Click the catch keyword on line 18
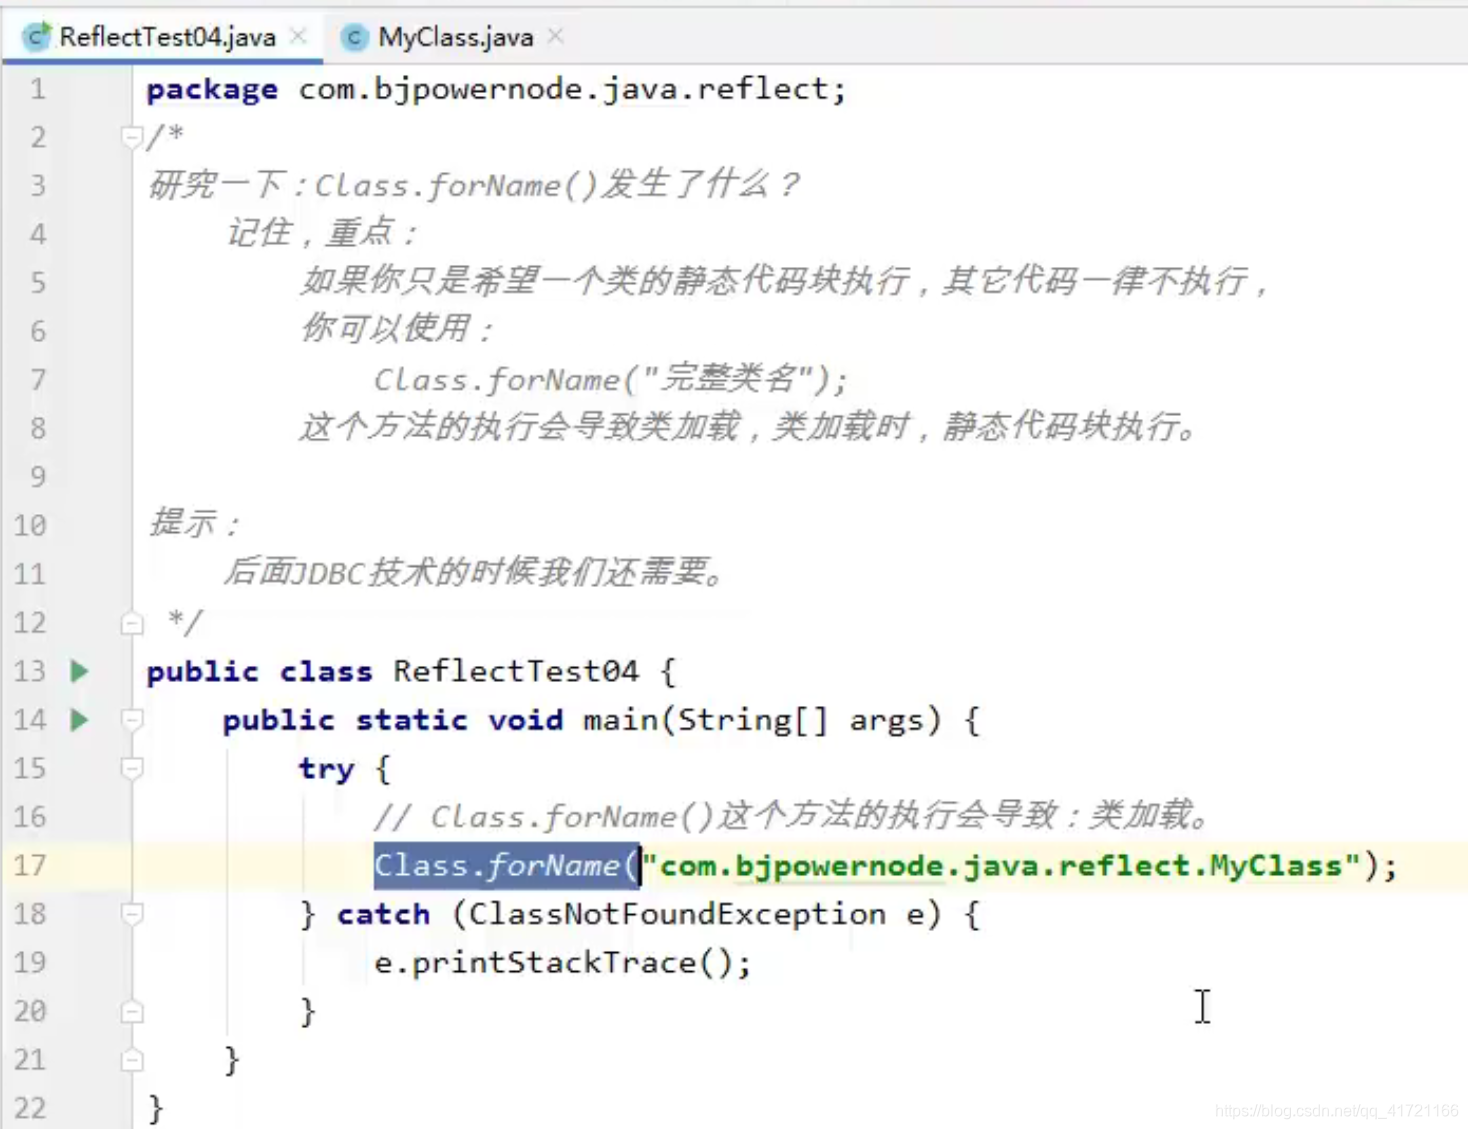This screenshot has width=1468, height=1129. point(383,914)
